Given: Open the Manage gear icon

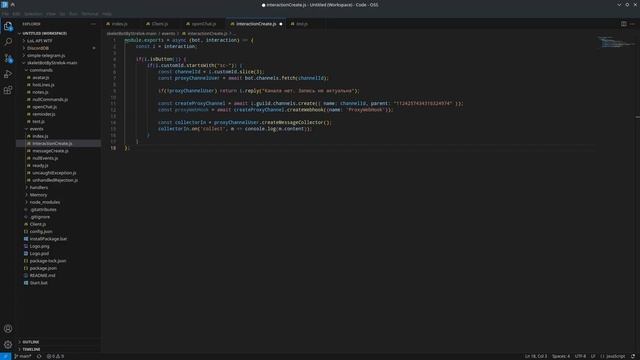Looking at the screenshot, I should click(8, 344).
